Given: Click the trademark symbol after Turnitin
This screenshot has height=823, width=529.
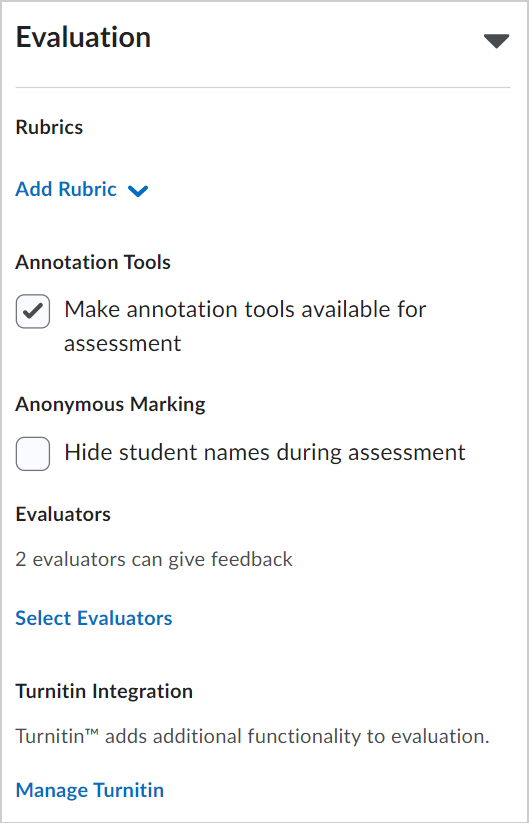Looking at the screenshot, I should 92,733.
